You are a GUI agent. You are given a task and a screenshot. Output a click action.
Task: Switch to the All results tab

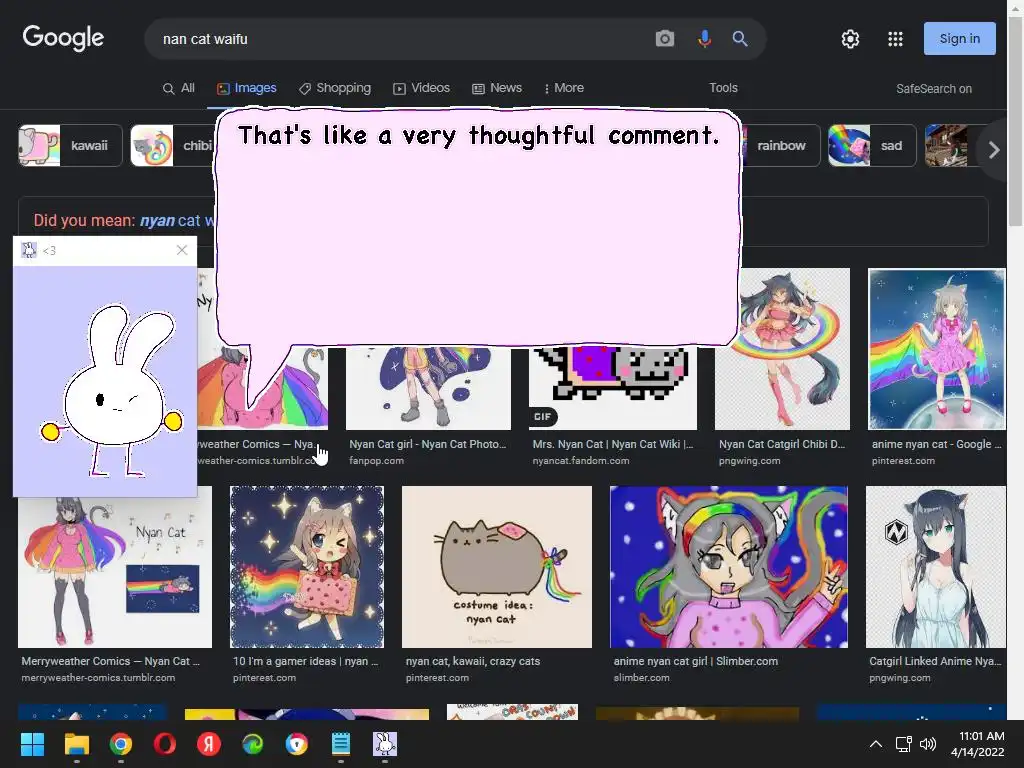178,88
